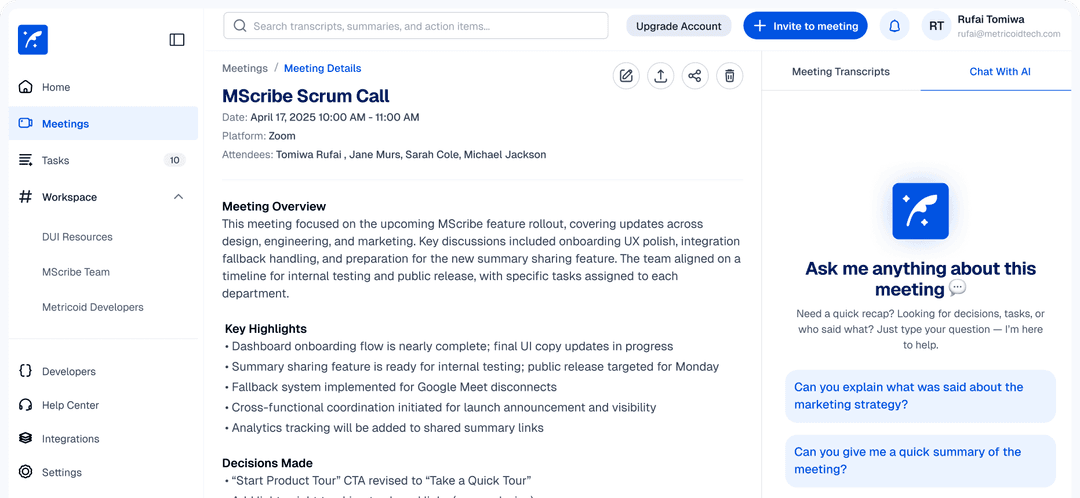The width and height of the screenshot is (1080, 498).
Task: Share the meeting via share icon
Action: (x=695, y=76)
